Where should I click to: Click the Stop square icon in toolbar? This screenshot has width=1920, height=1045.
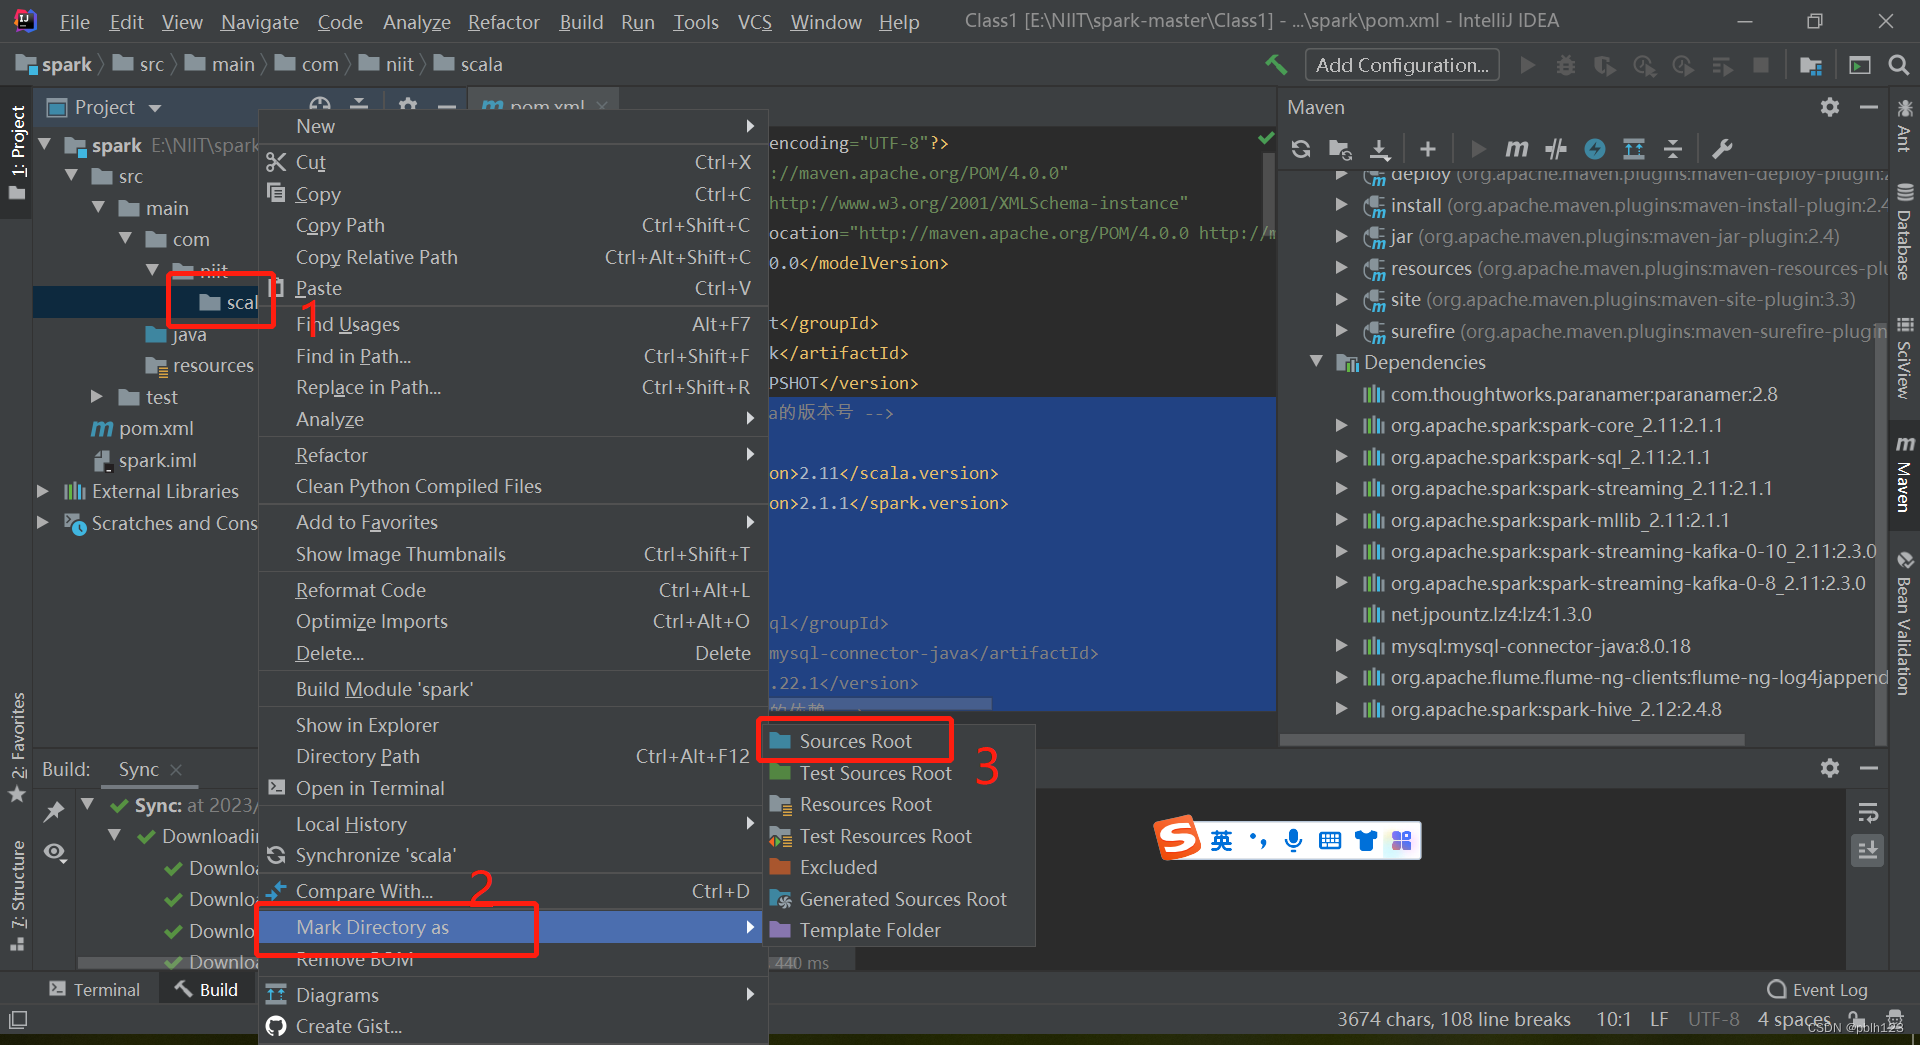pos(1761,65)
